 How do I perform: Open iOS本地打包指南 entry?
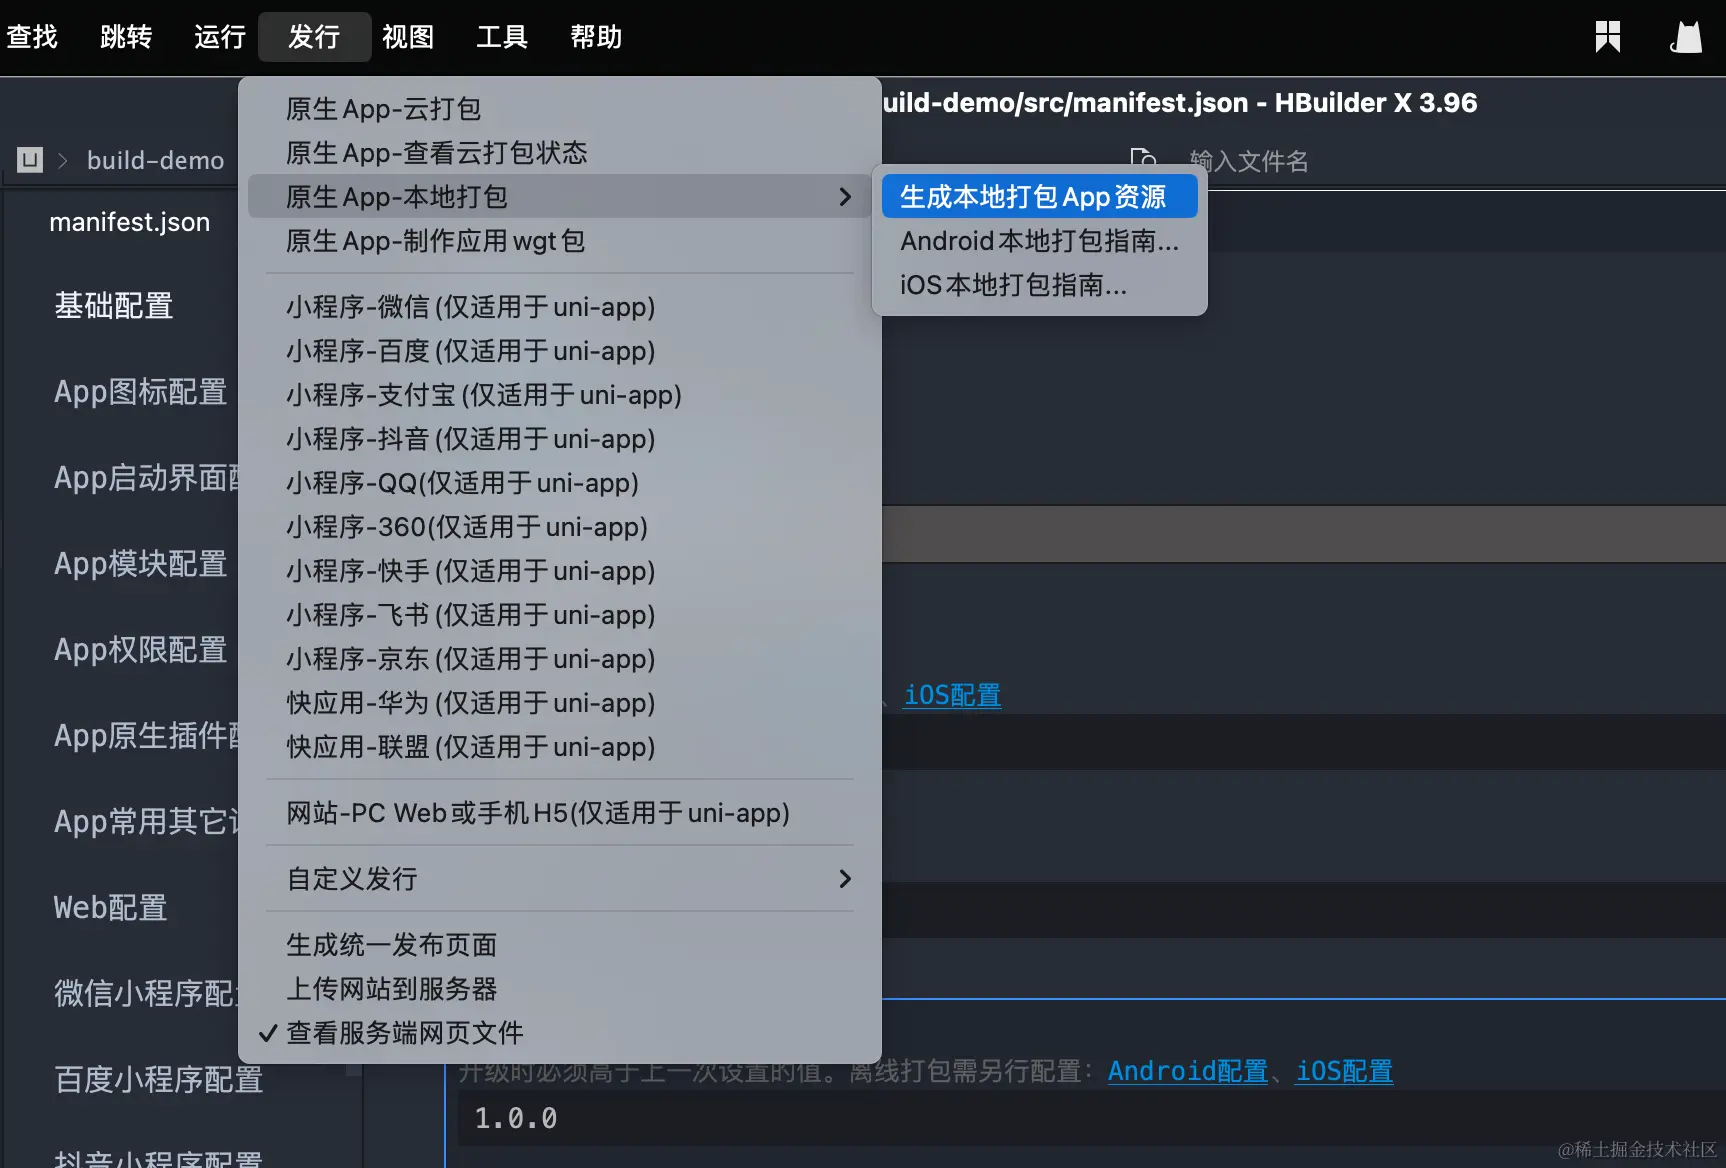pos(1013,285)
